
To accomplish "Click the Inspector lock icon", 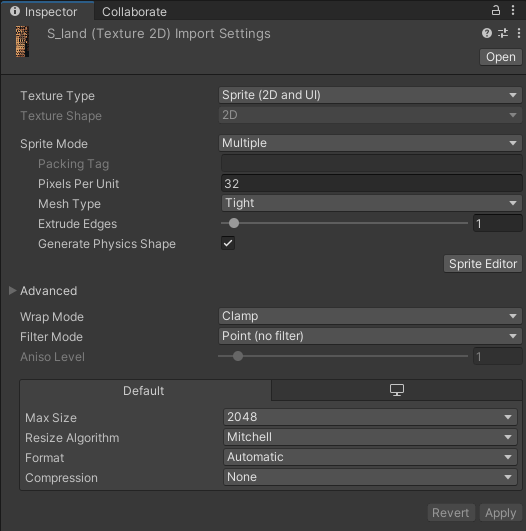I will [496, 10].
